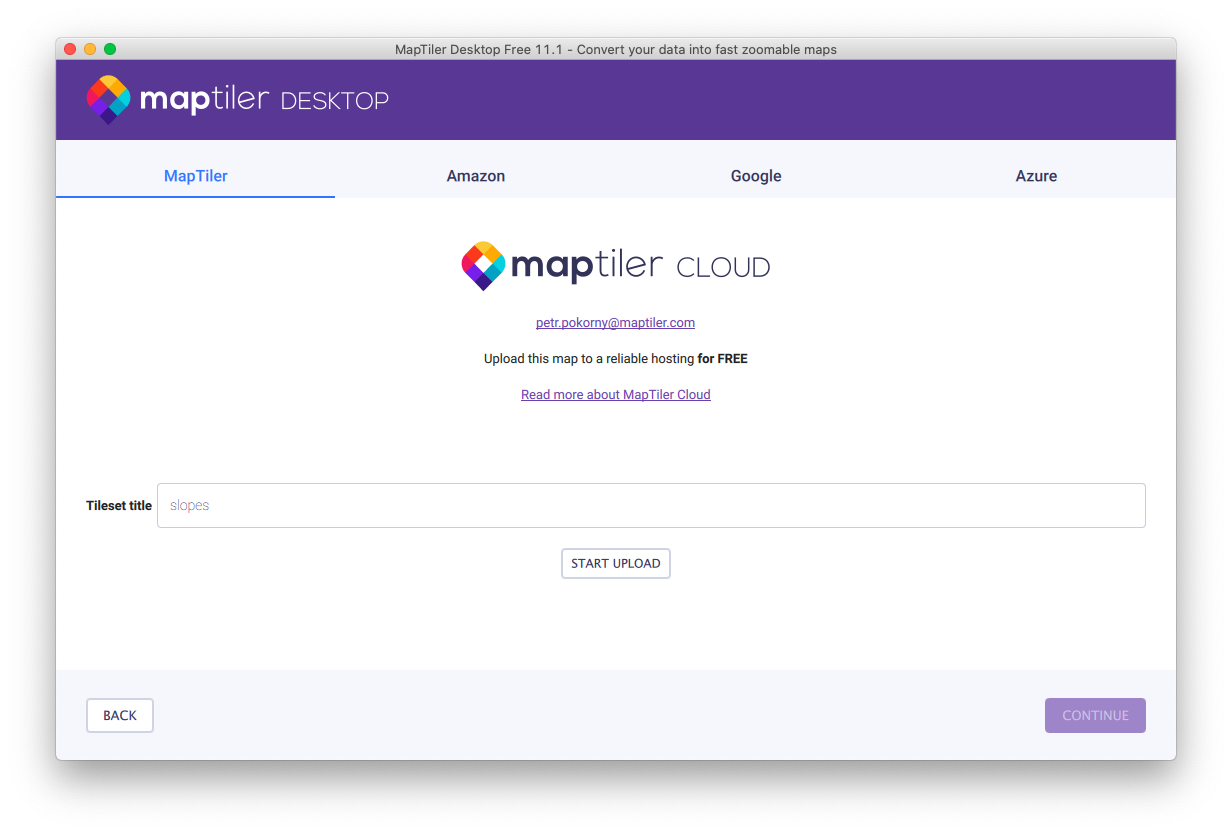Image resolution: width=1232 pixels, height=834 pixels.
Task: Click the MapTiler Desktop Free window title bar
Action: 616,49
